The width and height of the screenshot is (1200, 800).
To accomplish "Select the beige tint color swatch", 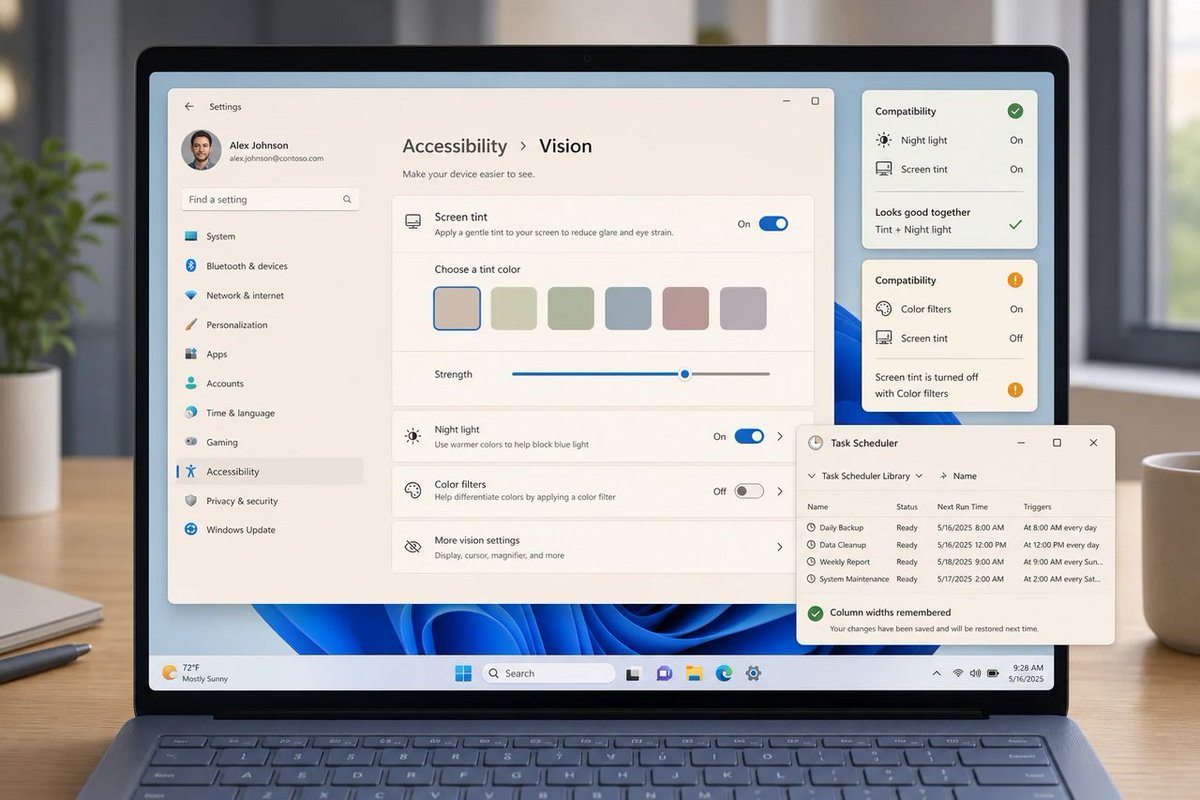I will point(457,308).
